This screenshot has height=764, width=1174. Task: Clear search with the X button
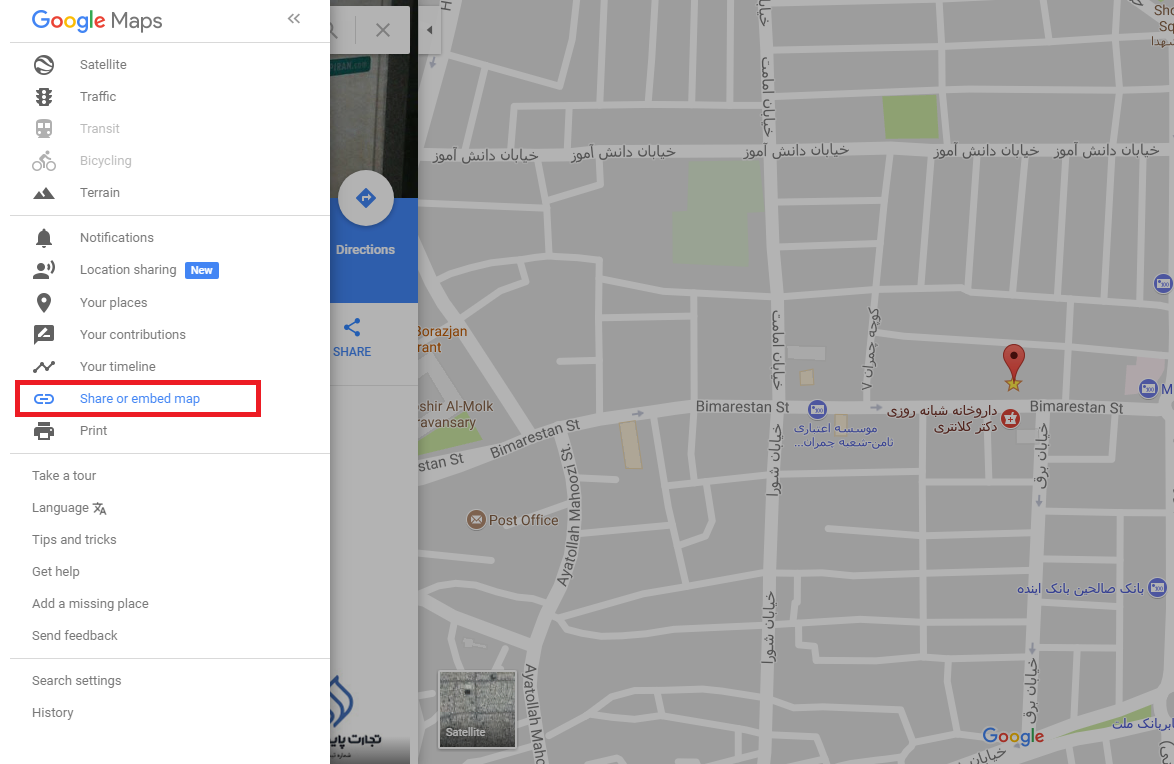tap(383, 30)
